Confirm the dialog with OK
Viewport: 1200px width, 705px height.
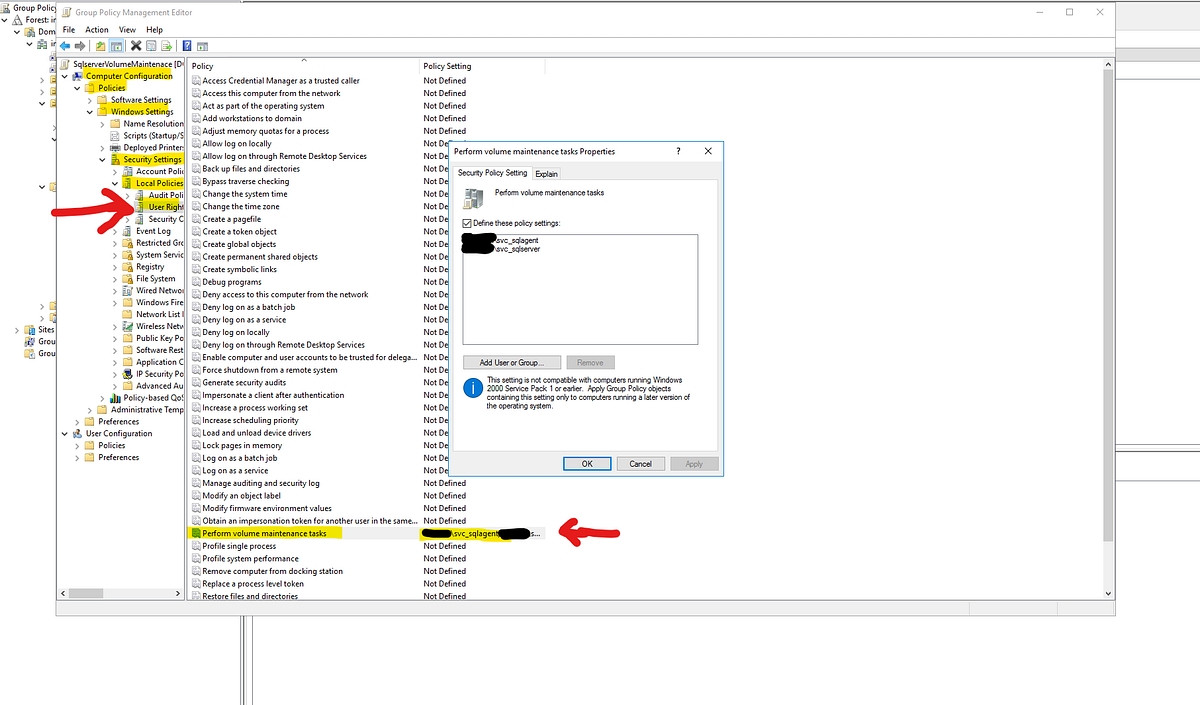pyautogui.click(x=587, y=463)
